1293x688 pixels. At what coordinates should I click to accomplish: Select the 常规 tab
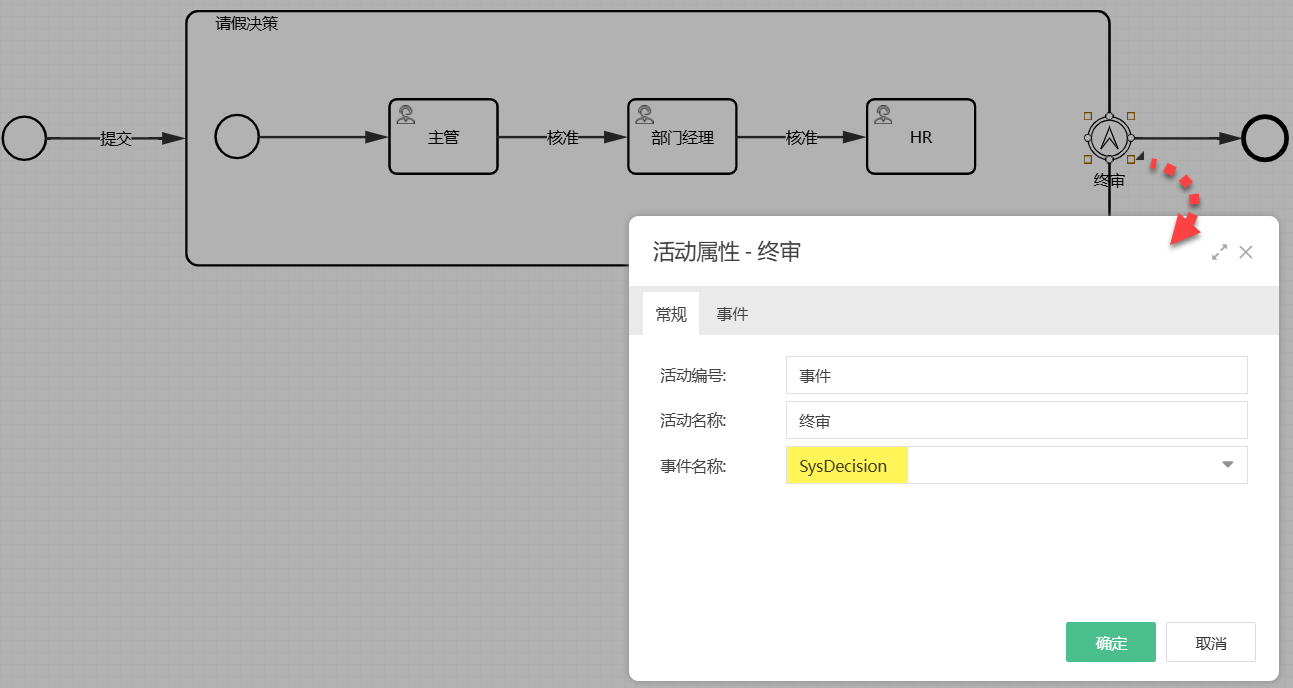click(671, 313)
